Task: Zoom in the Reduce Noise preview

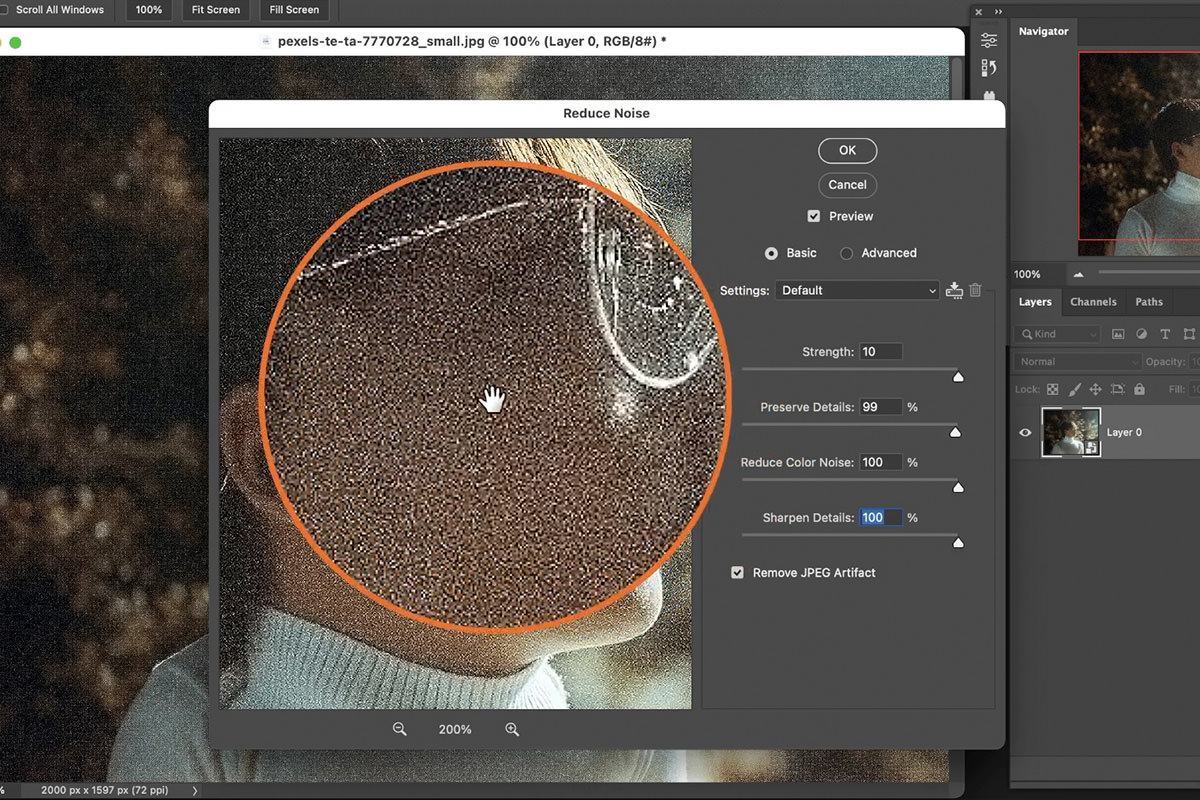Action: tap(512, 729)
